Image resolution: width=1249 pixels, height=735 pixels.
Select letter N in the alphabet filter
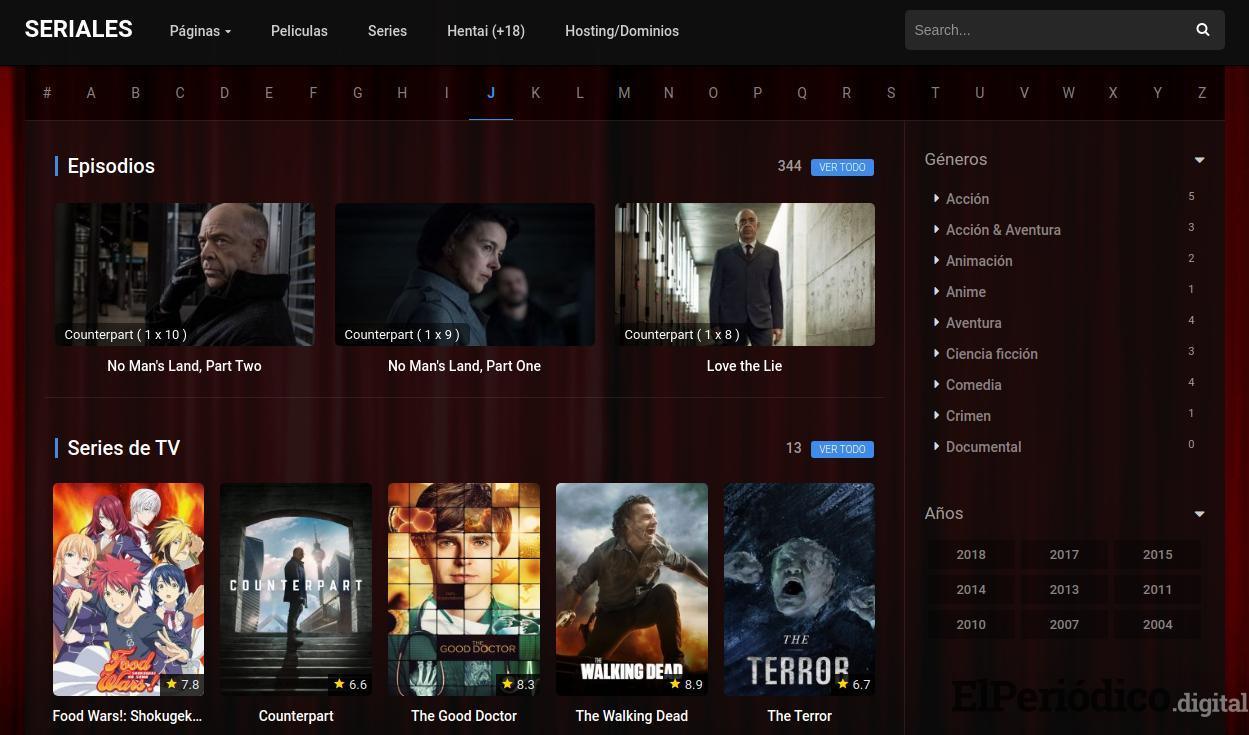pos(669,93)
